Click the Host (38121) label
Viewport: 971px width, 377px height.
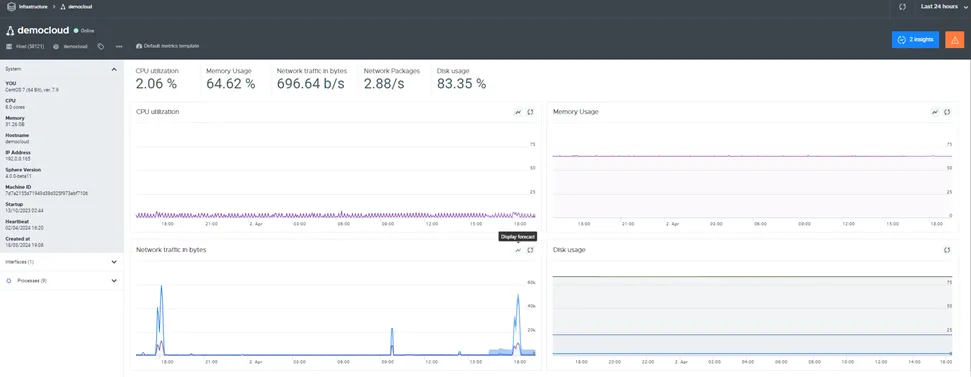click(x=29, y=46)
